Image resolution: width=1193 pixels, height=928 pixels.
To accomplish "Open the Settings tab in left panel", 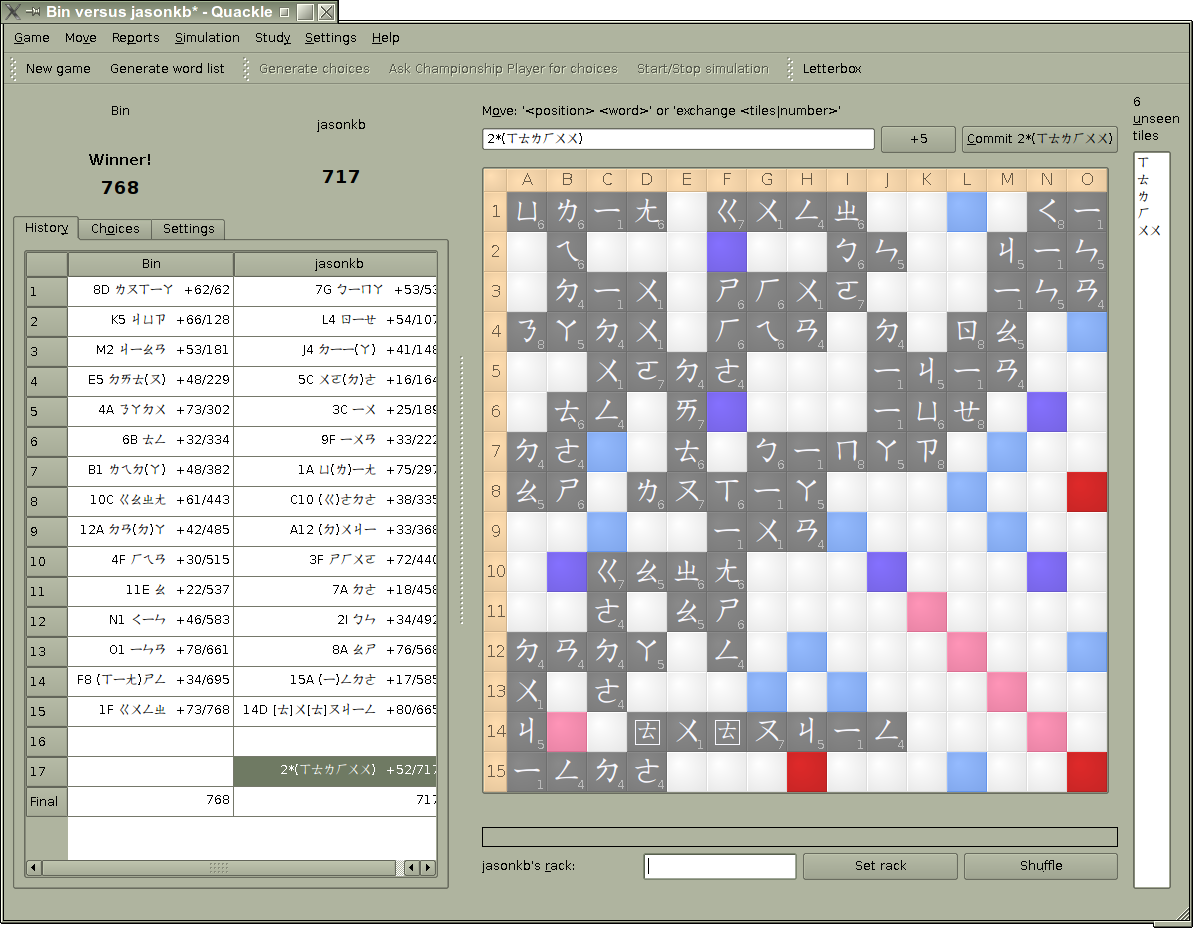I will point(188,229).
